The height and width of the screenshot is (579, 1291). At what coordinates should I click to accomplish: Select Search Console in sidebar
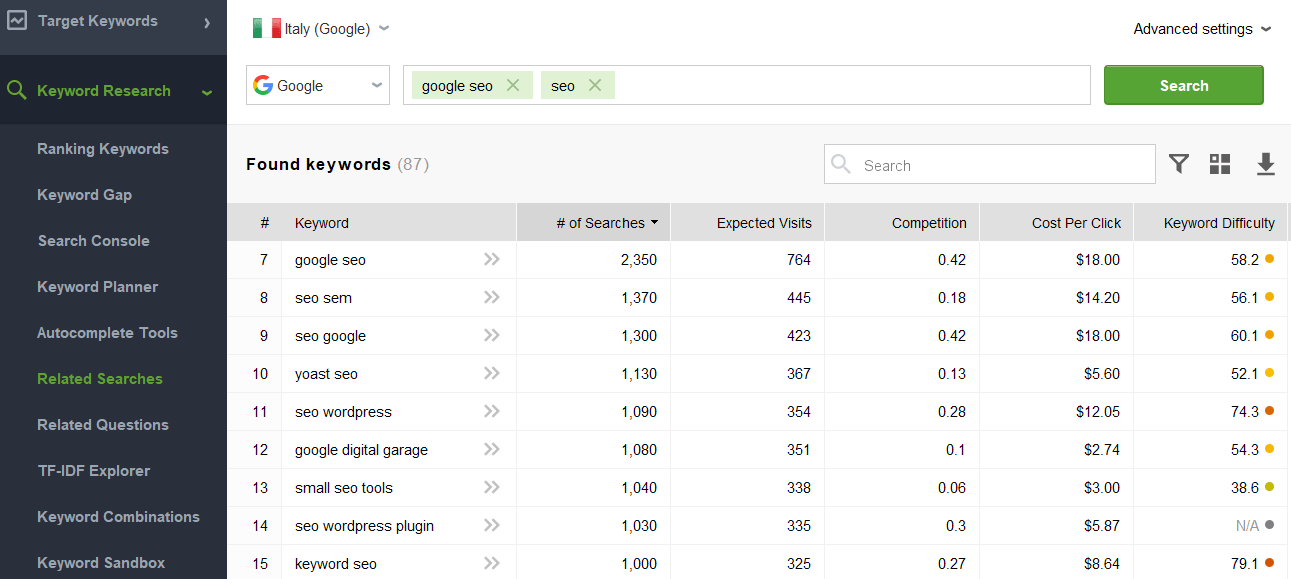94,241
